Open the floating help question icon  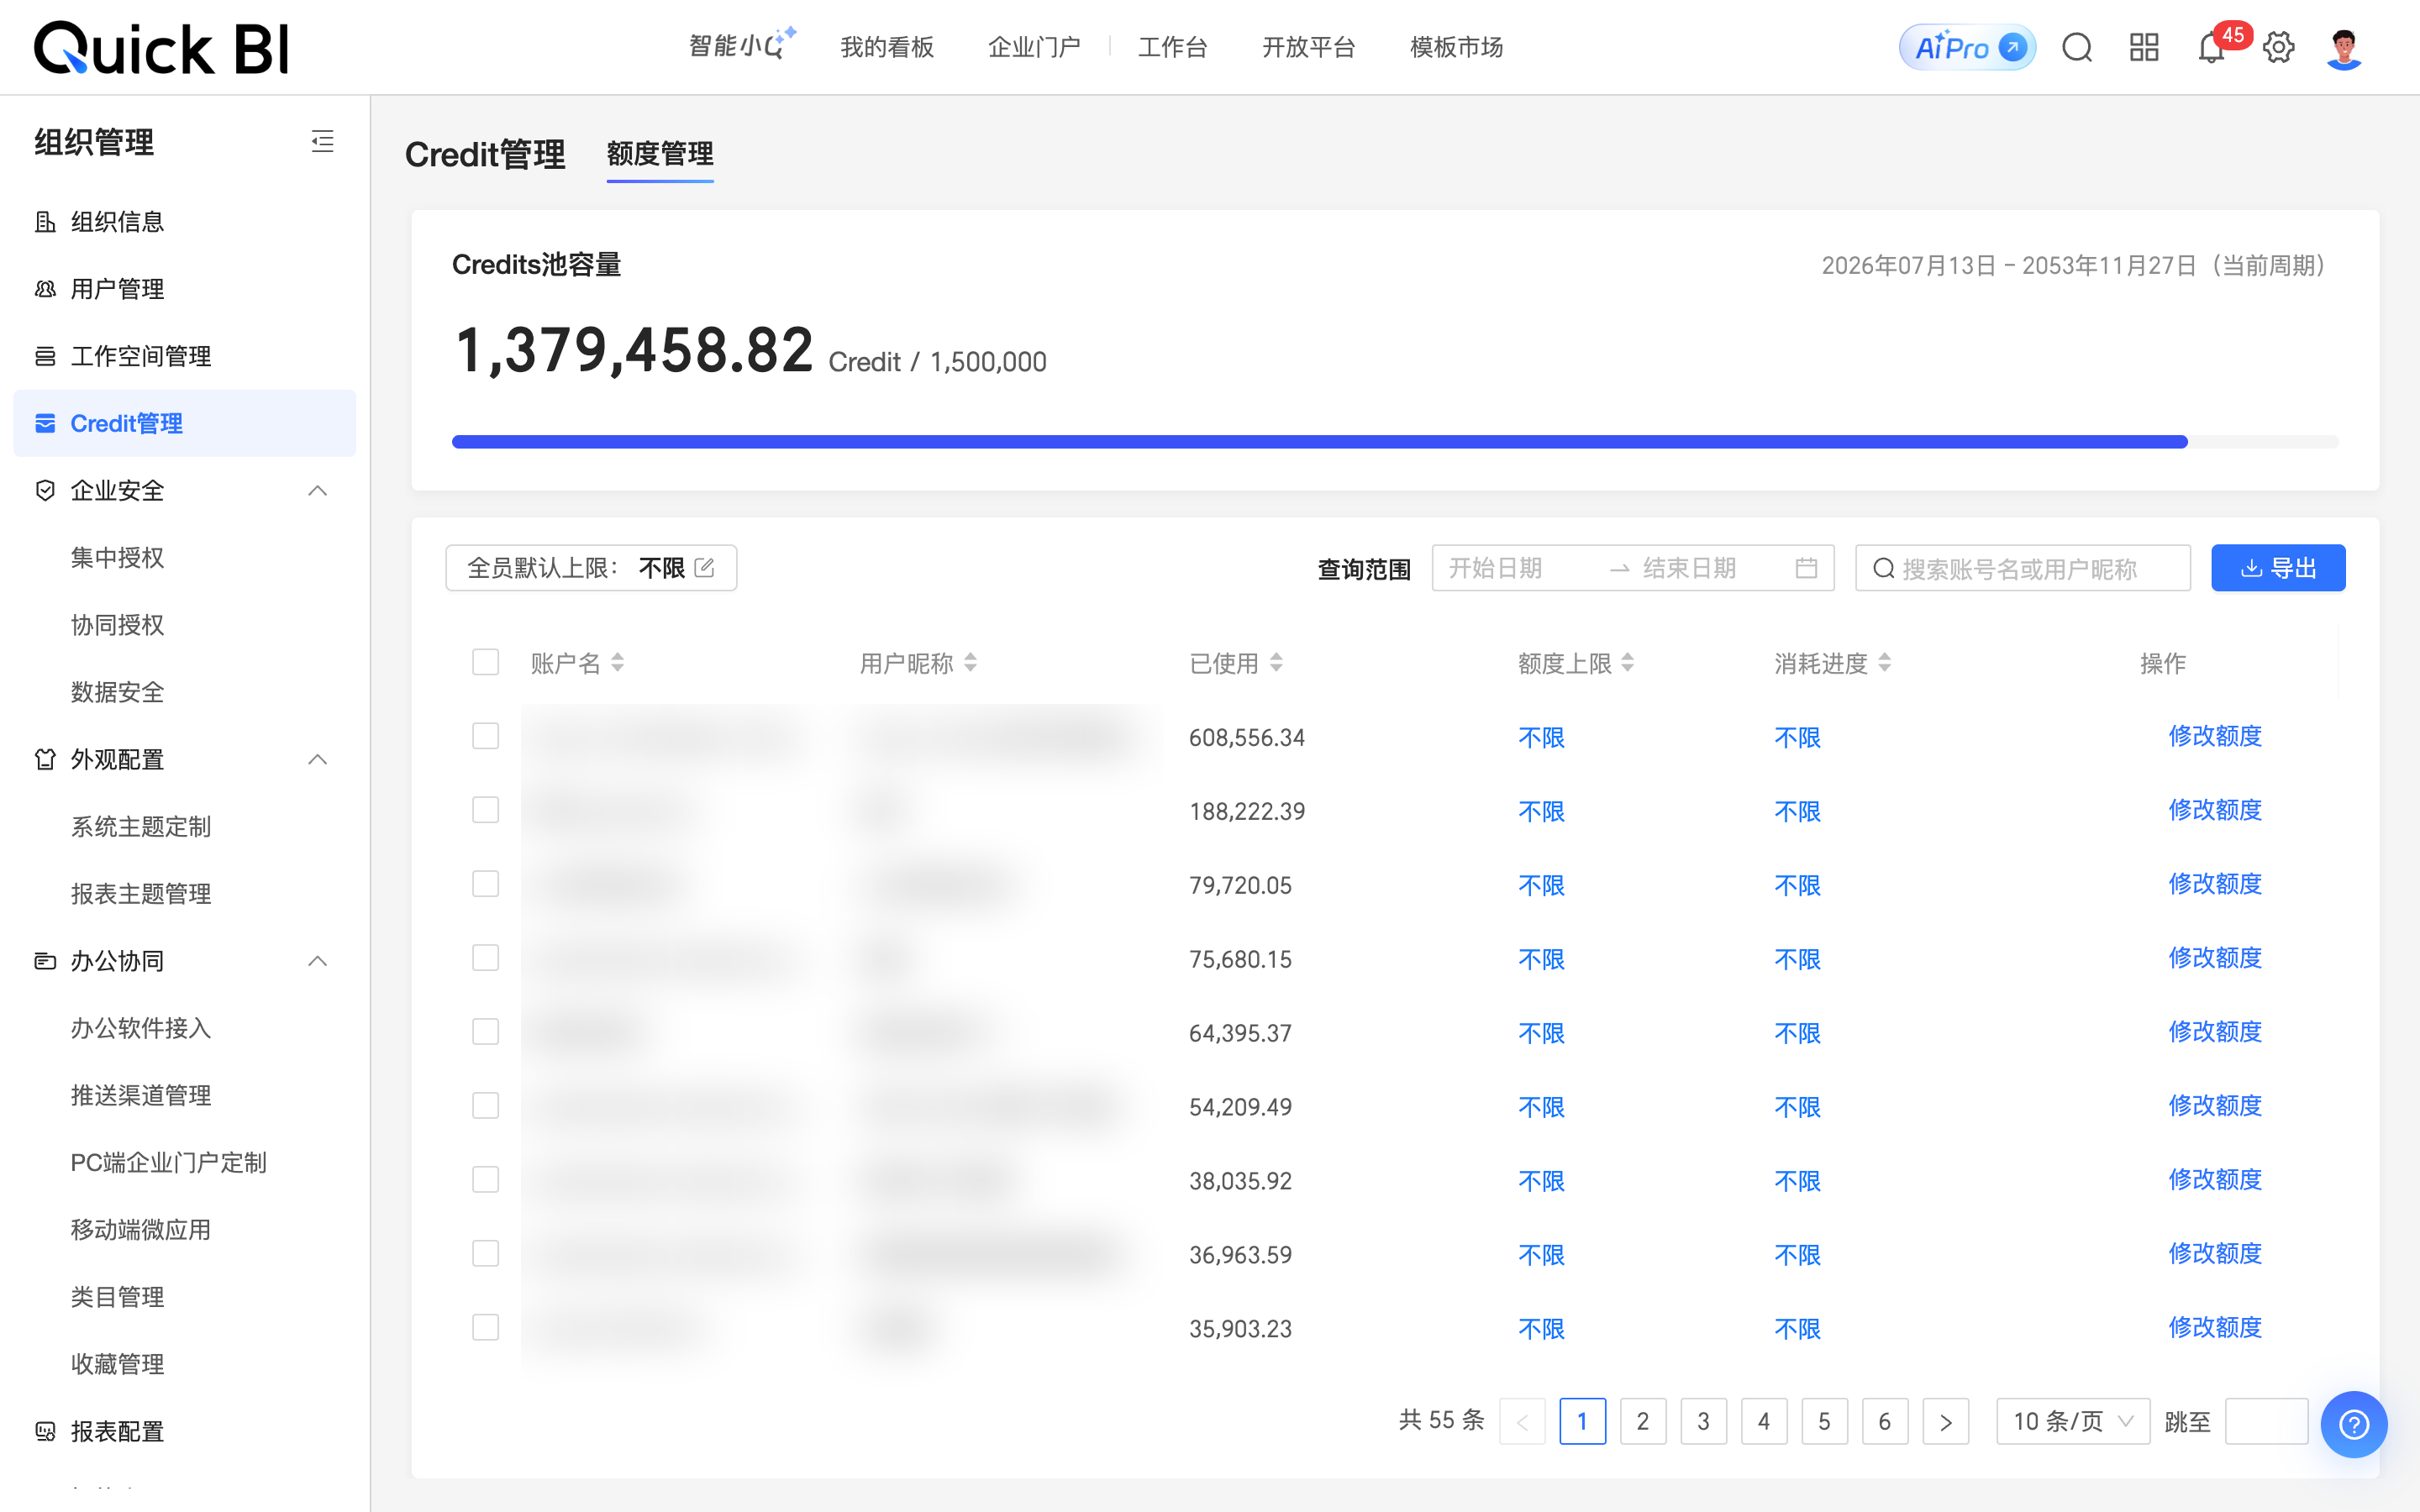[x=2354, y=1424]
